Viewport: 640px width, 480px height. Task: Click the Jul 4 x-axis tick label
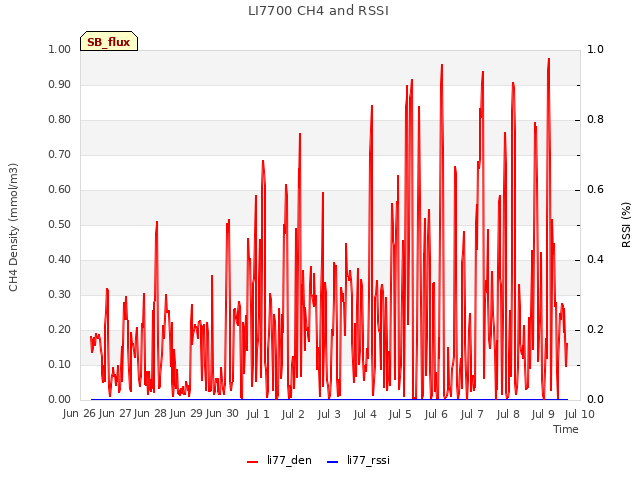365,414
